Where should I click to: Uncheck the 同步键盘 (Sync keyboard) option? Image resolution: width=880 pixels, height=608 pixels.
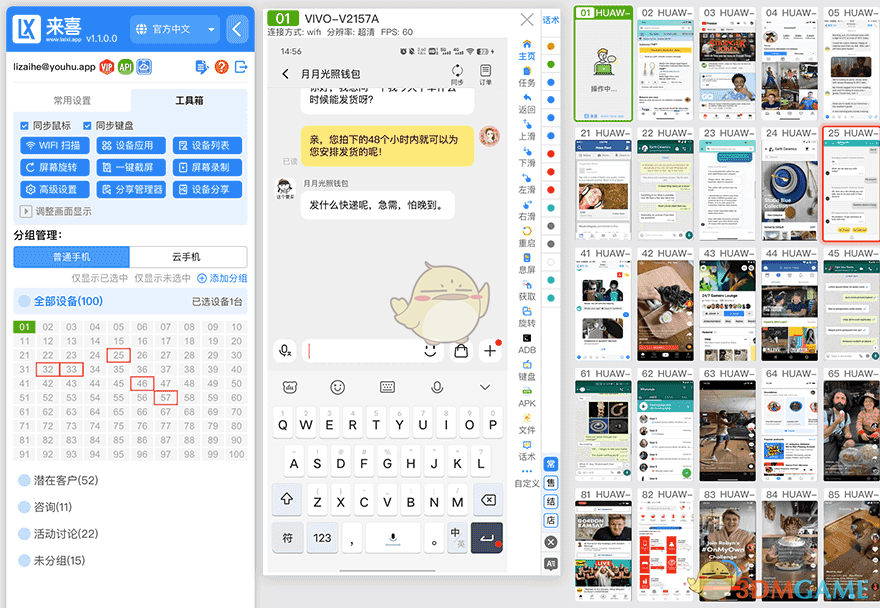coord(87,125)
